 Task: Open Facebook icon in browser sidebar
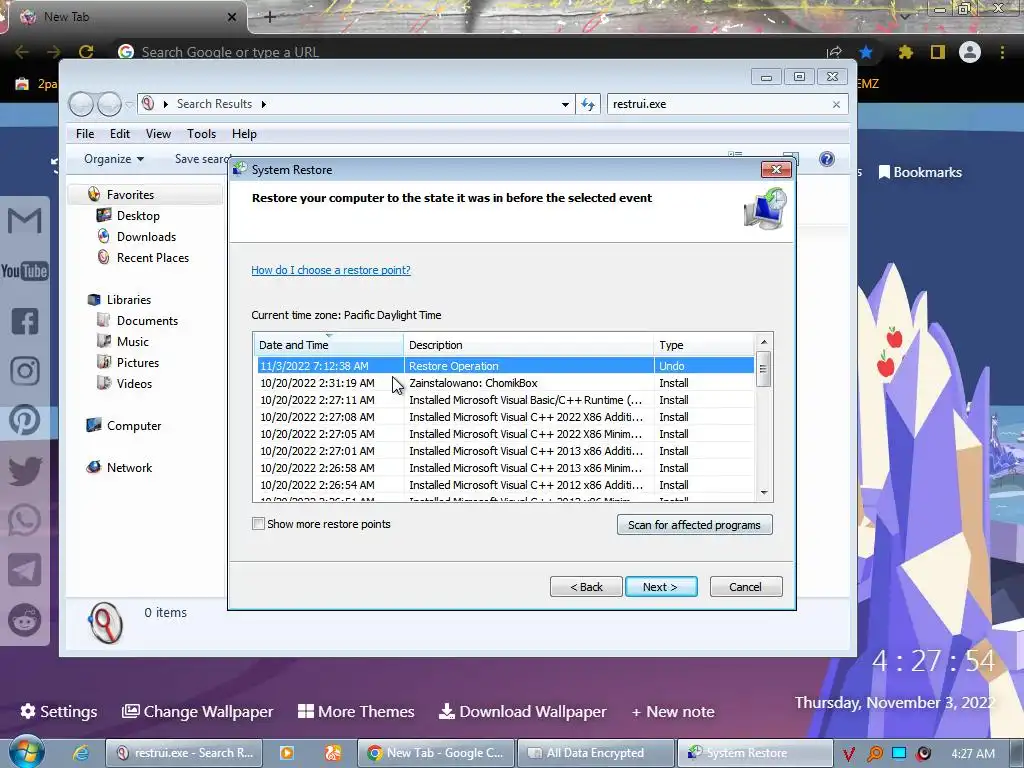pos(25,321)
